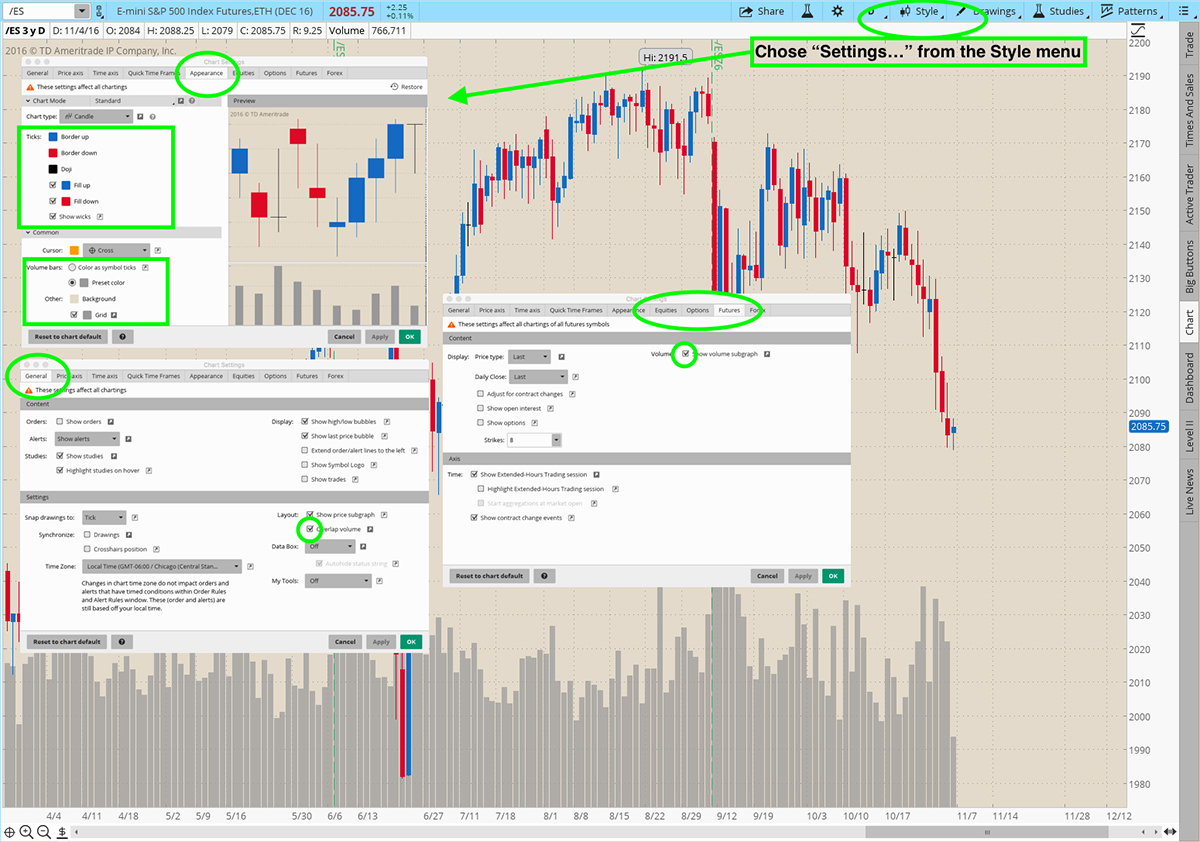The image size is (1200, 842).
Task: Click OK in the Futures dialog
Action: pos(832,576)
